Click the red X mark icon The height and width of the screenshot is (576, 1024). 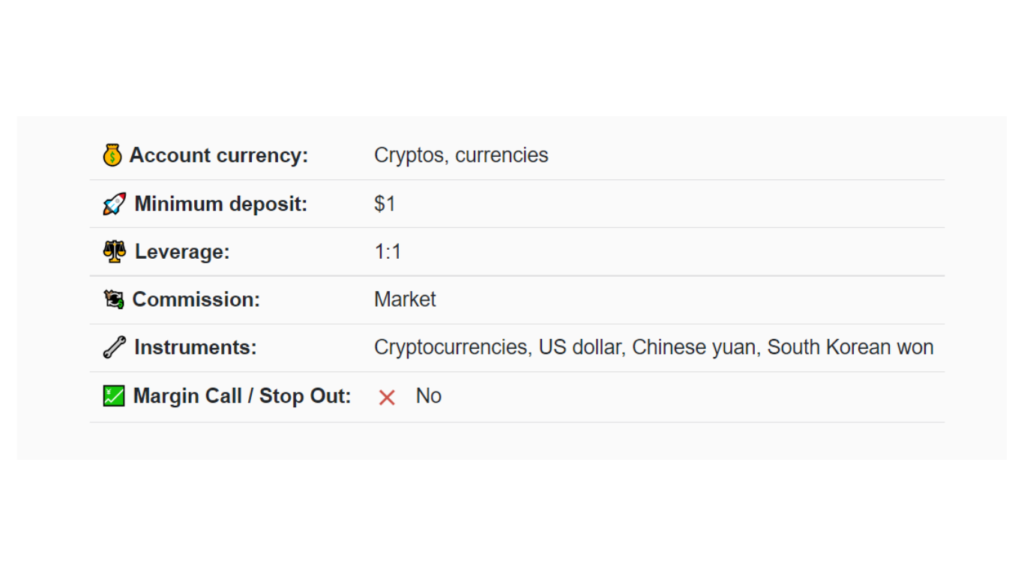point(387,397)
